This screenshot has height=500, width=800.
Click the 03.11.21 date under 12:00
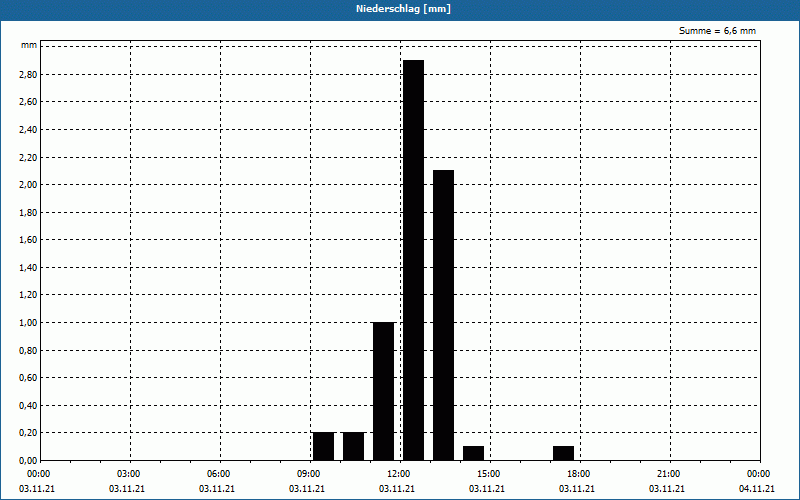[397, 489]
